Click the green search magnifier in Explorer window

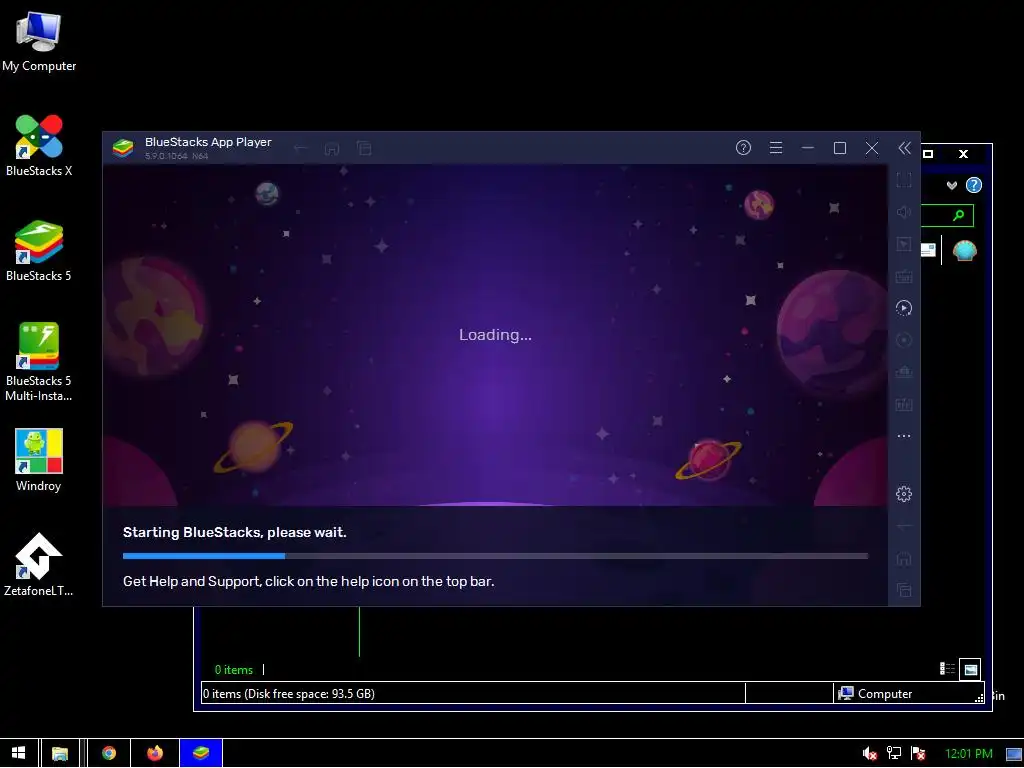point(958,216)
